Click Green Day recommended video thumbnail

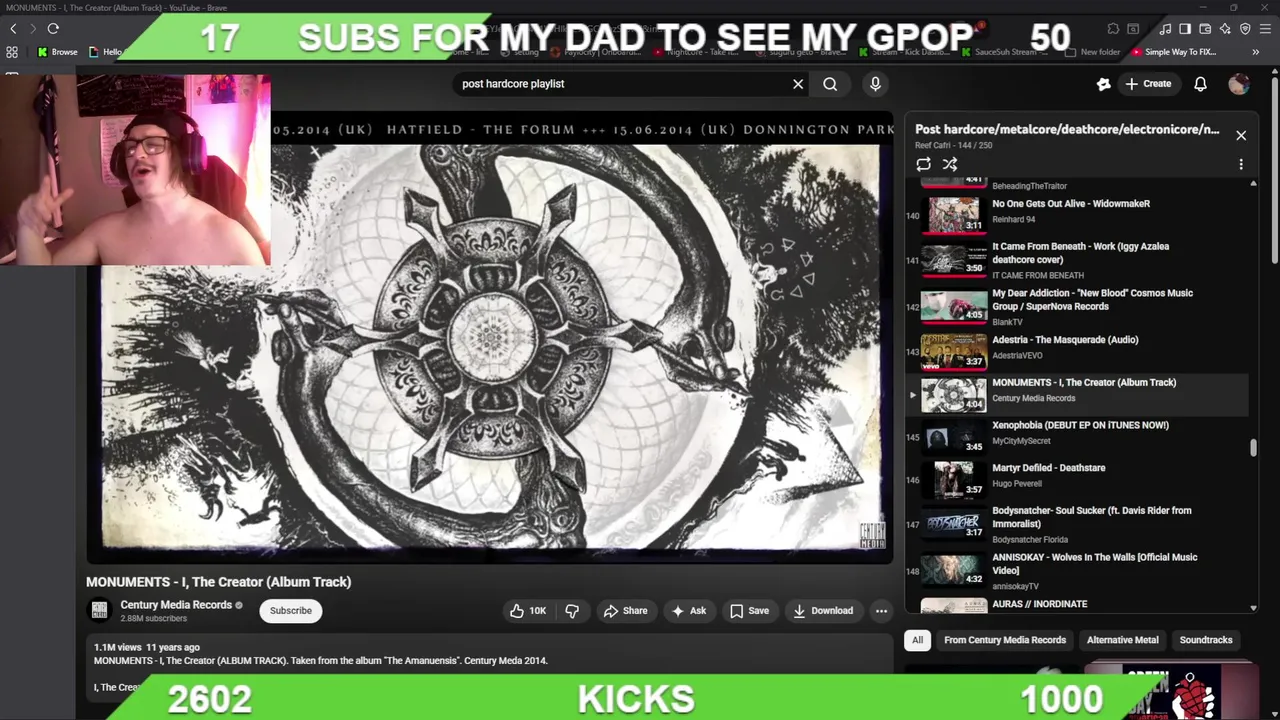tap(1170, 689)
